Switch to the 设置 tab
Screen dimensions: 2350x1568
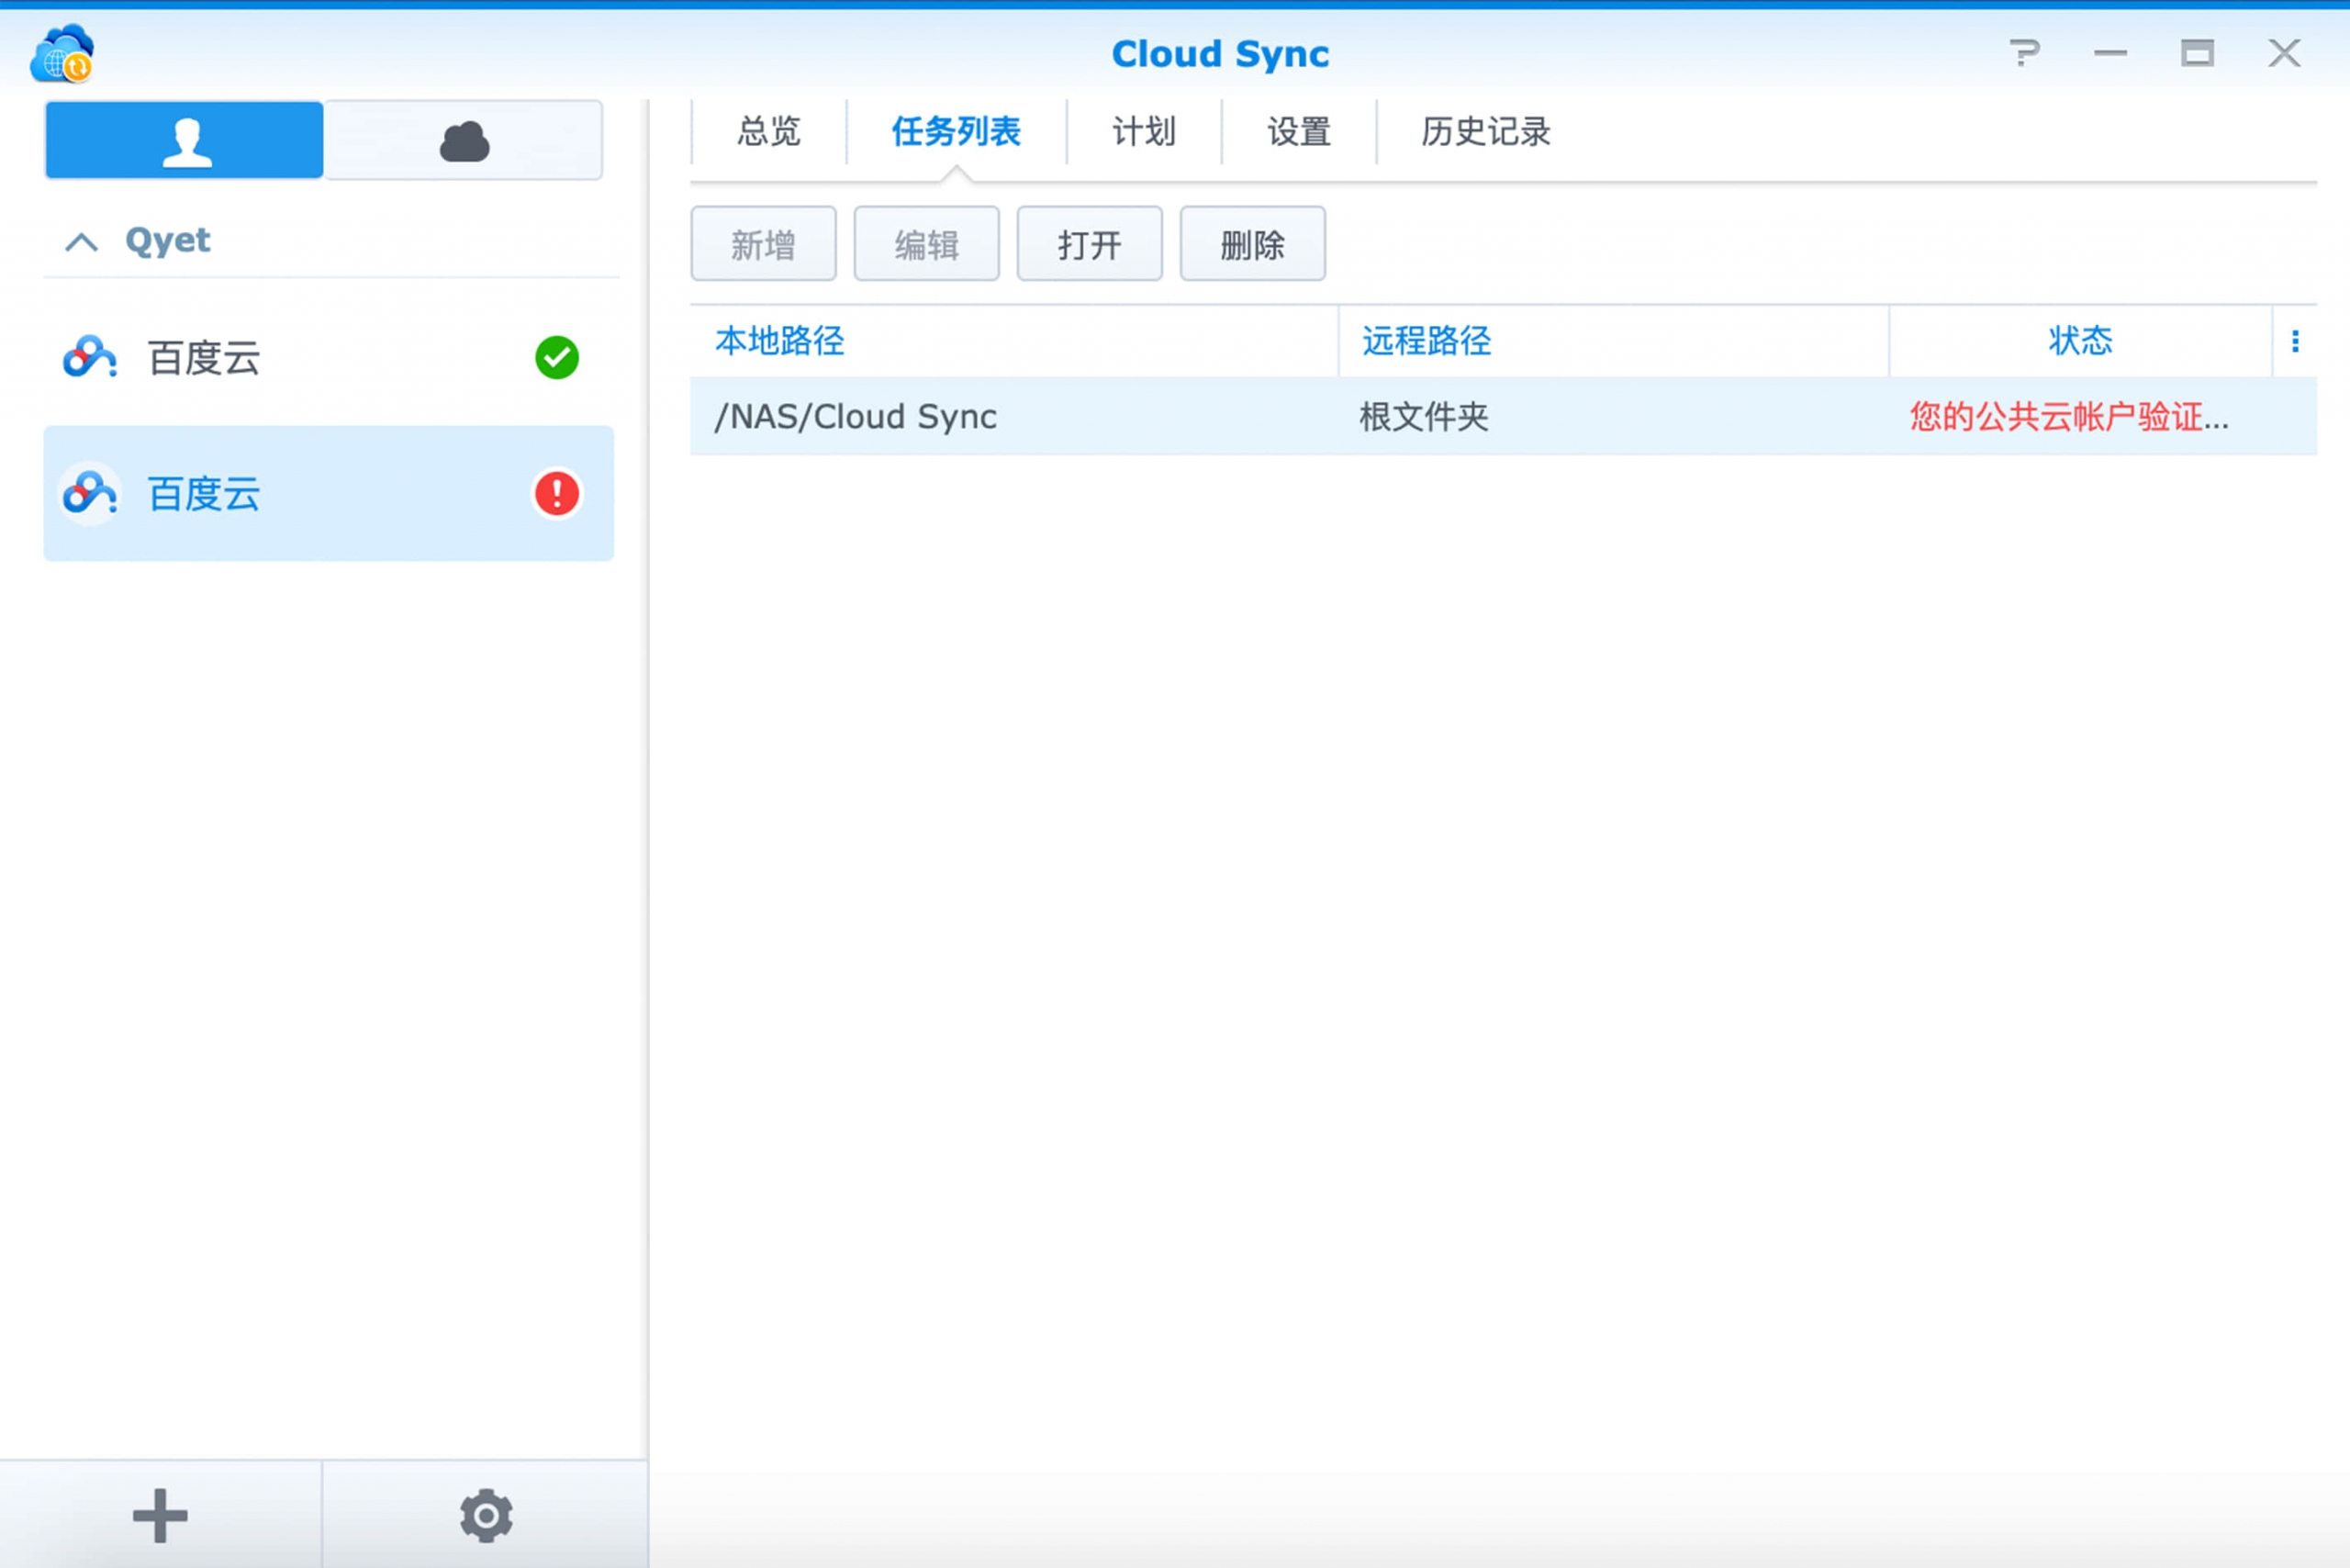pos(1297,132)
